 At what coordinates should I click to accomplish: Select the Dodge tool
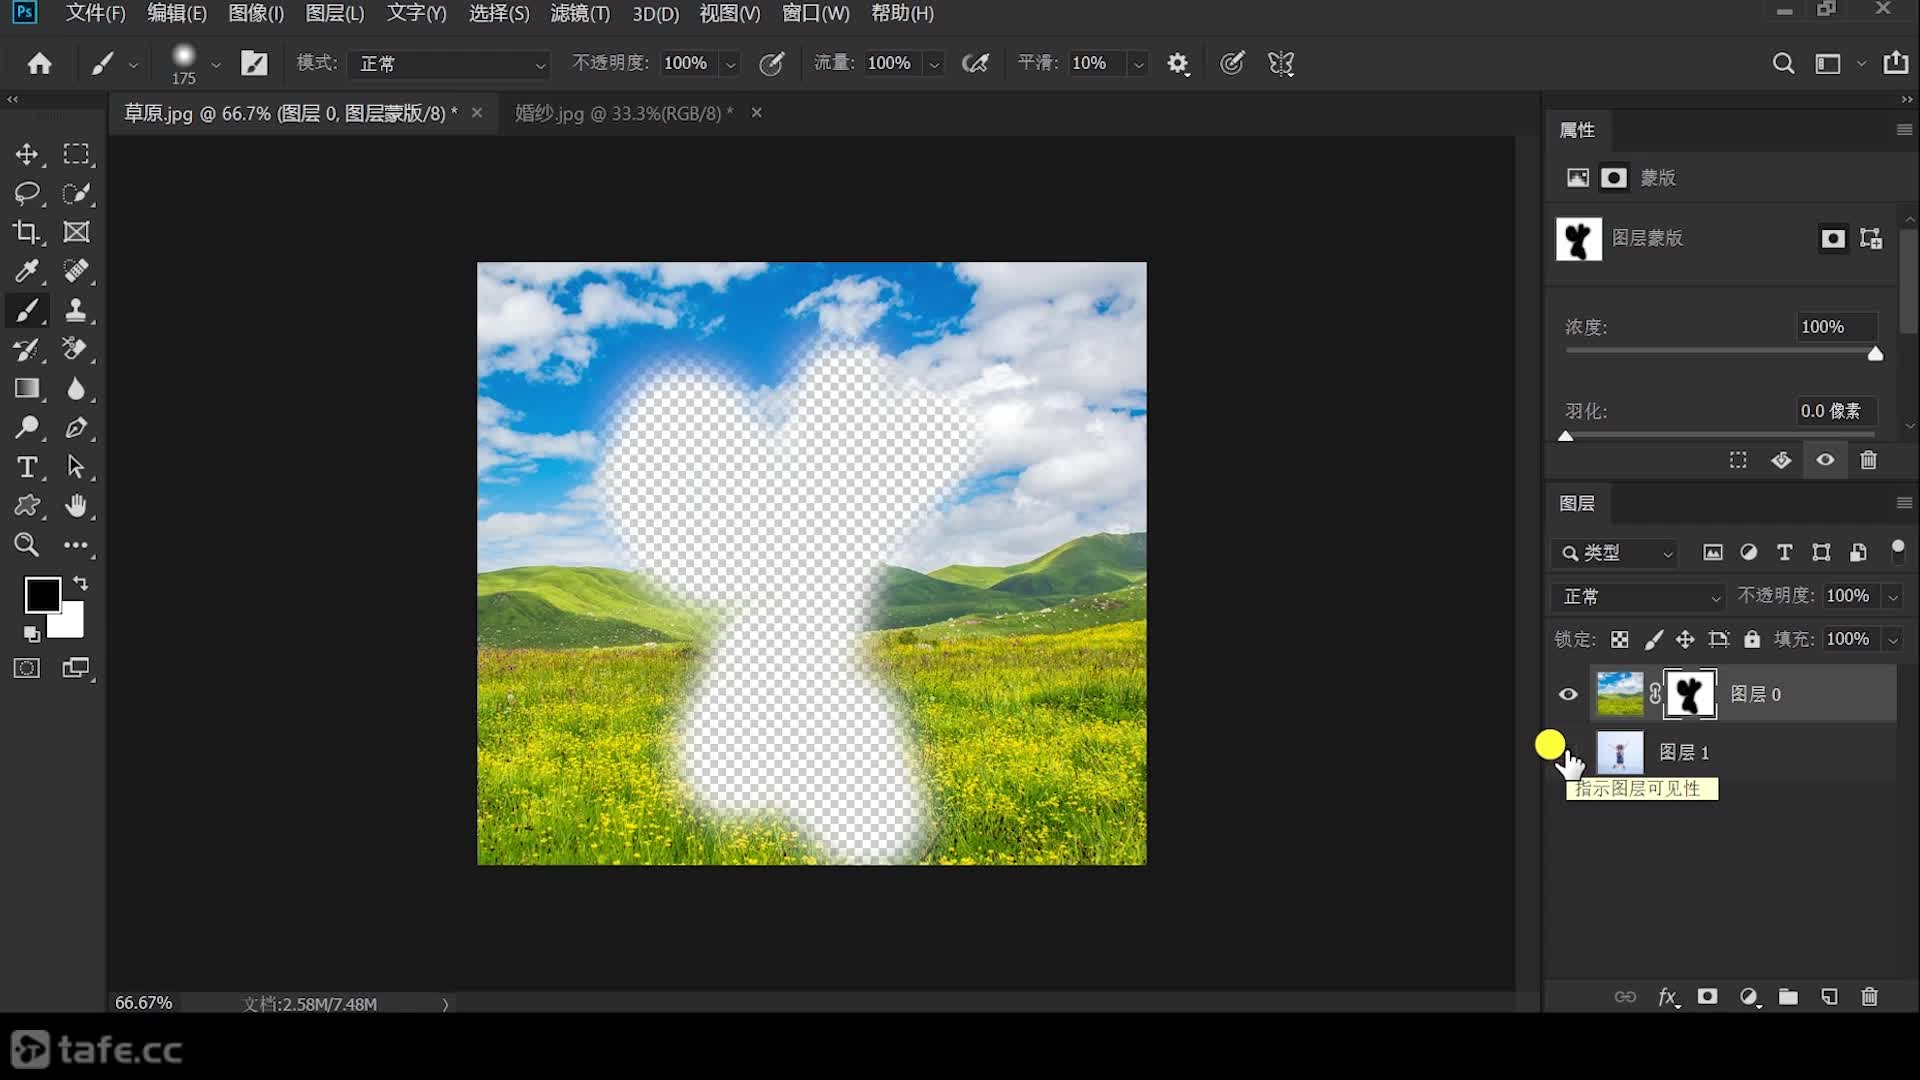(27, 428)
